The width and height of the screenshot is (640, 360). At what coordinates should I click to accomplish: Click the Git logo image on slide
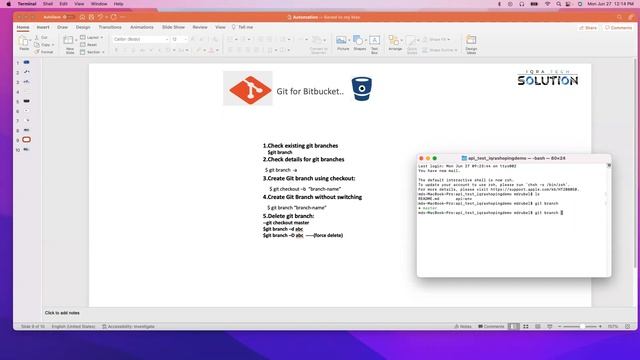(x=248, y=88)
